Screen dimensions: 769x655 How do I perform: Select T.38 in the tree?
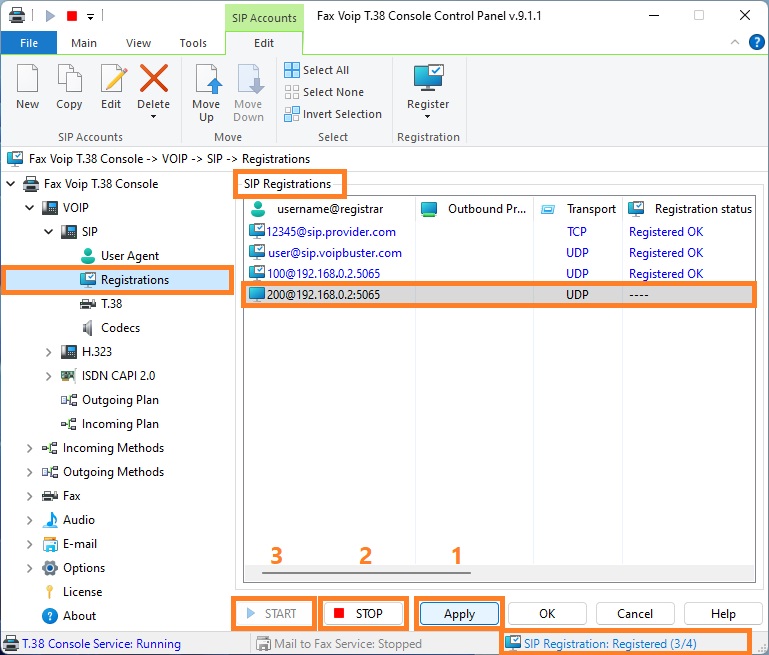pyautogui.click(x=111, y=304)
